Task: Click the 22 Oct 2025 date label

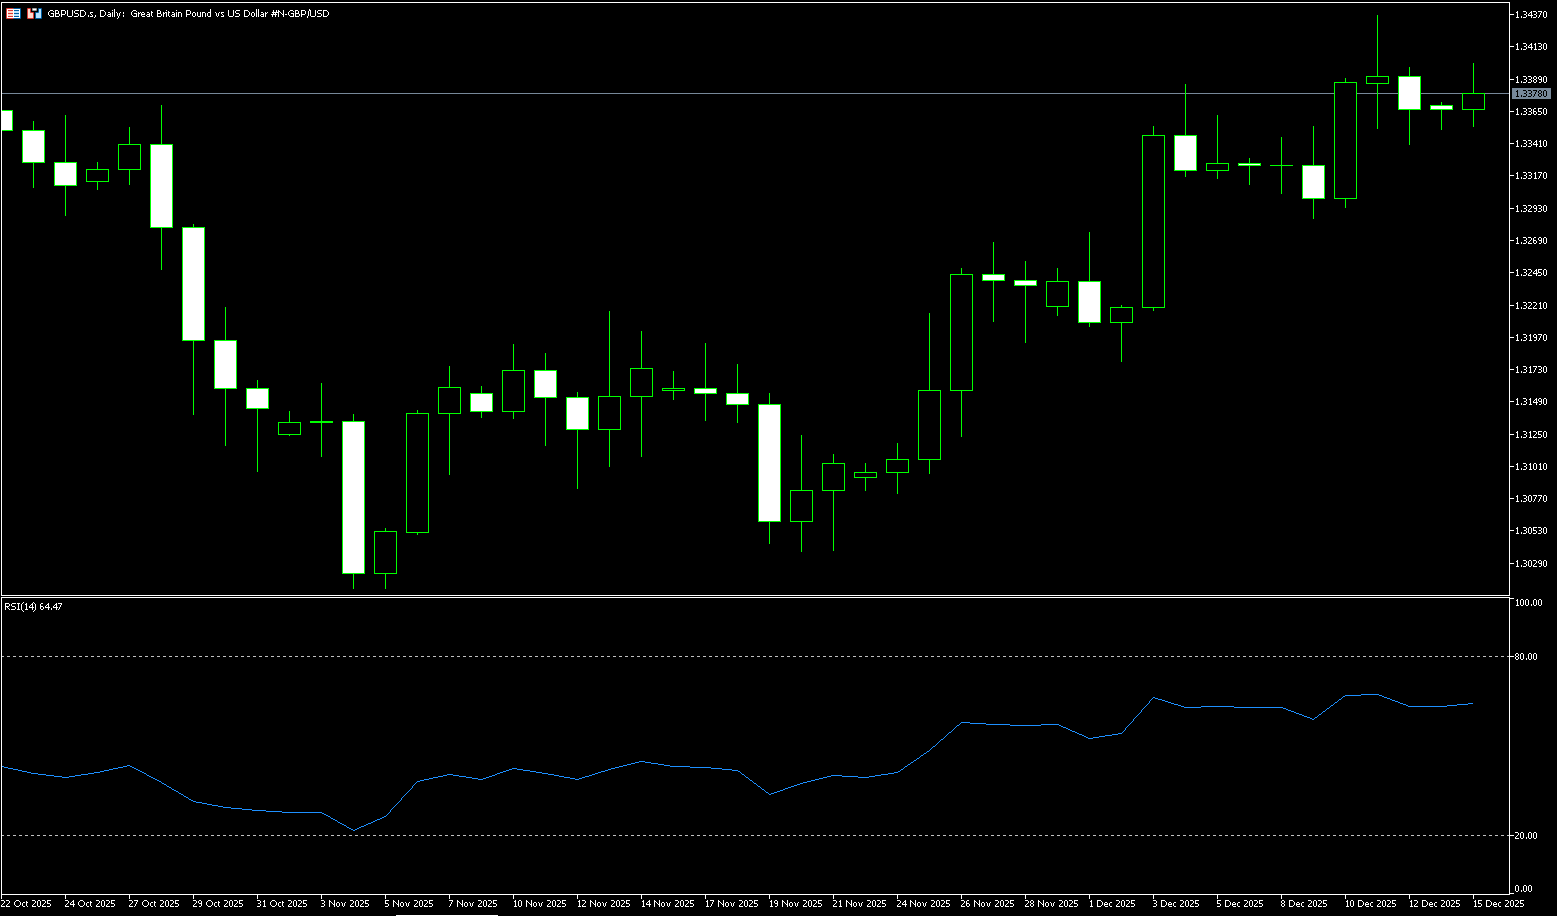Action: pos(27,904)
